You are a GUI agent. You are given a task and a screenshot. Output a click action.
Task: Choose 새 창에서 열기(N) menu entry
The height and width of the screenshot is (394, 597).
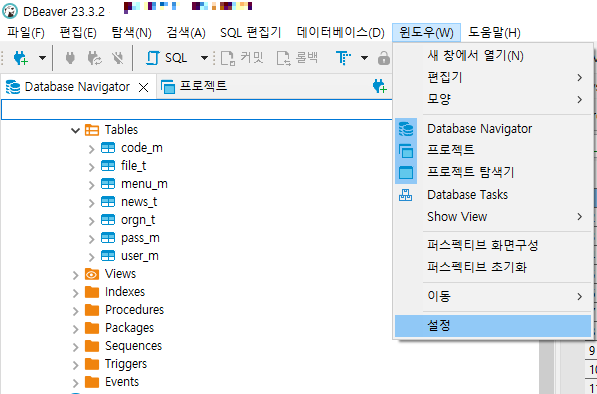tap(493, 56)
